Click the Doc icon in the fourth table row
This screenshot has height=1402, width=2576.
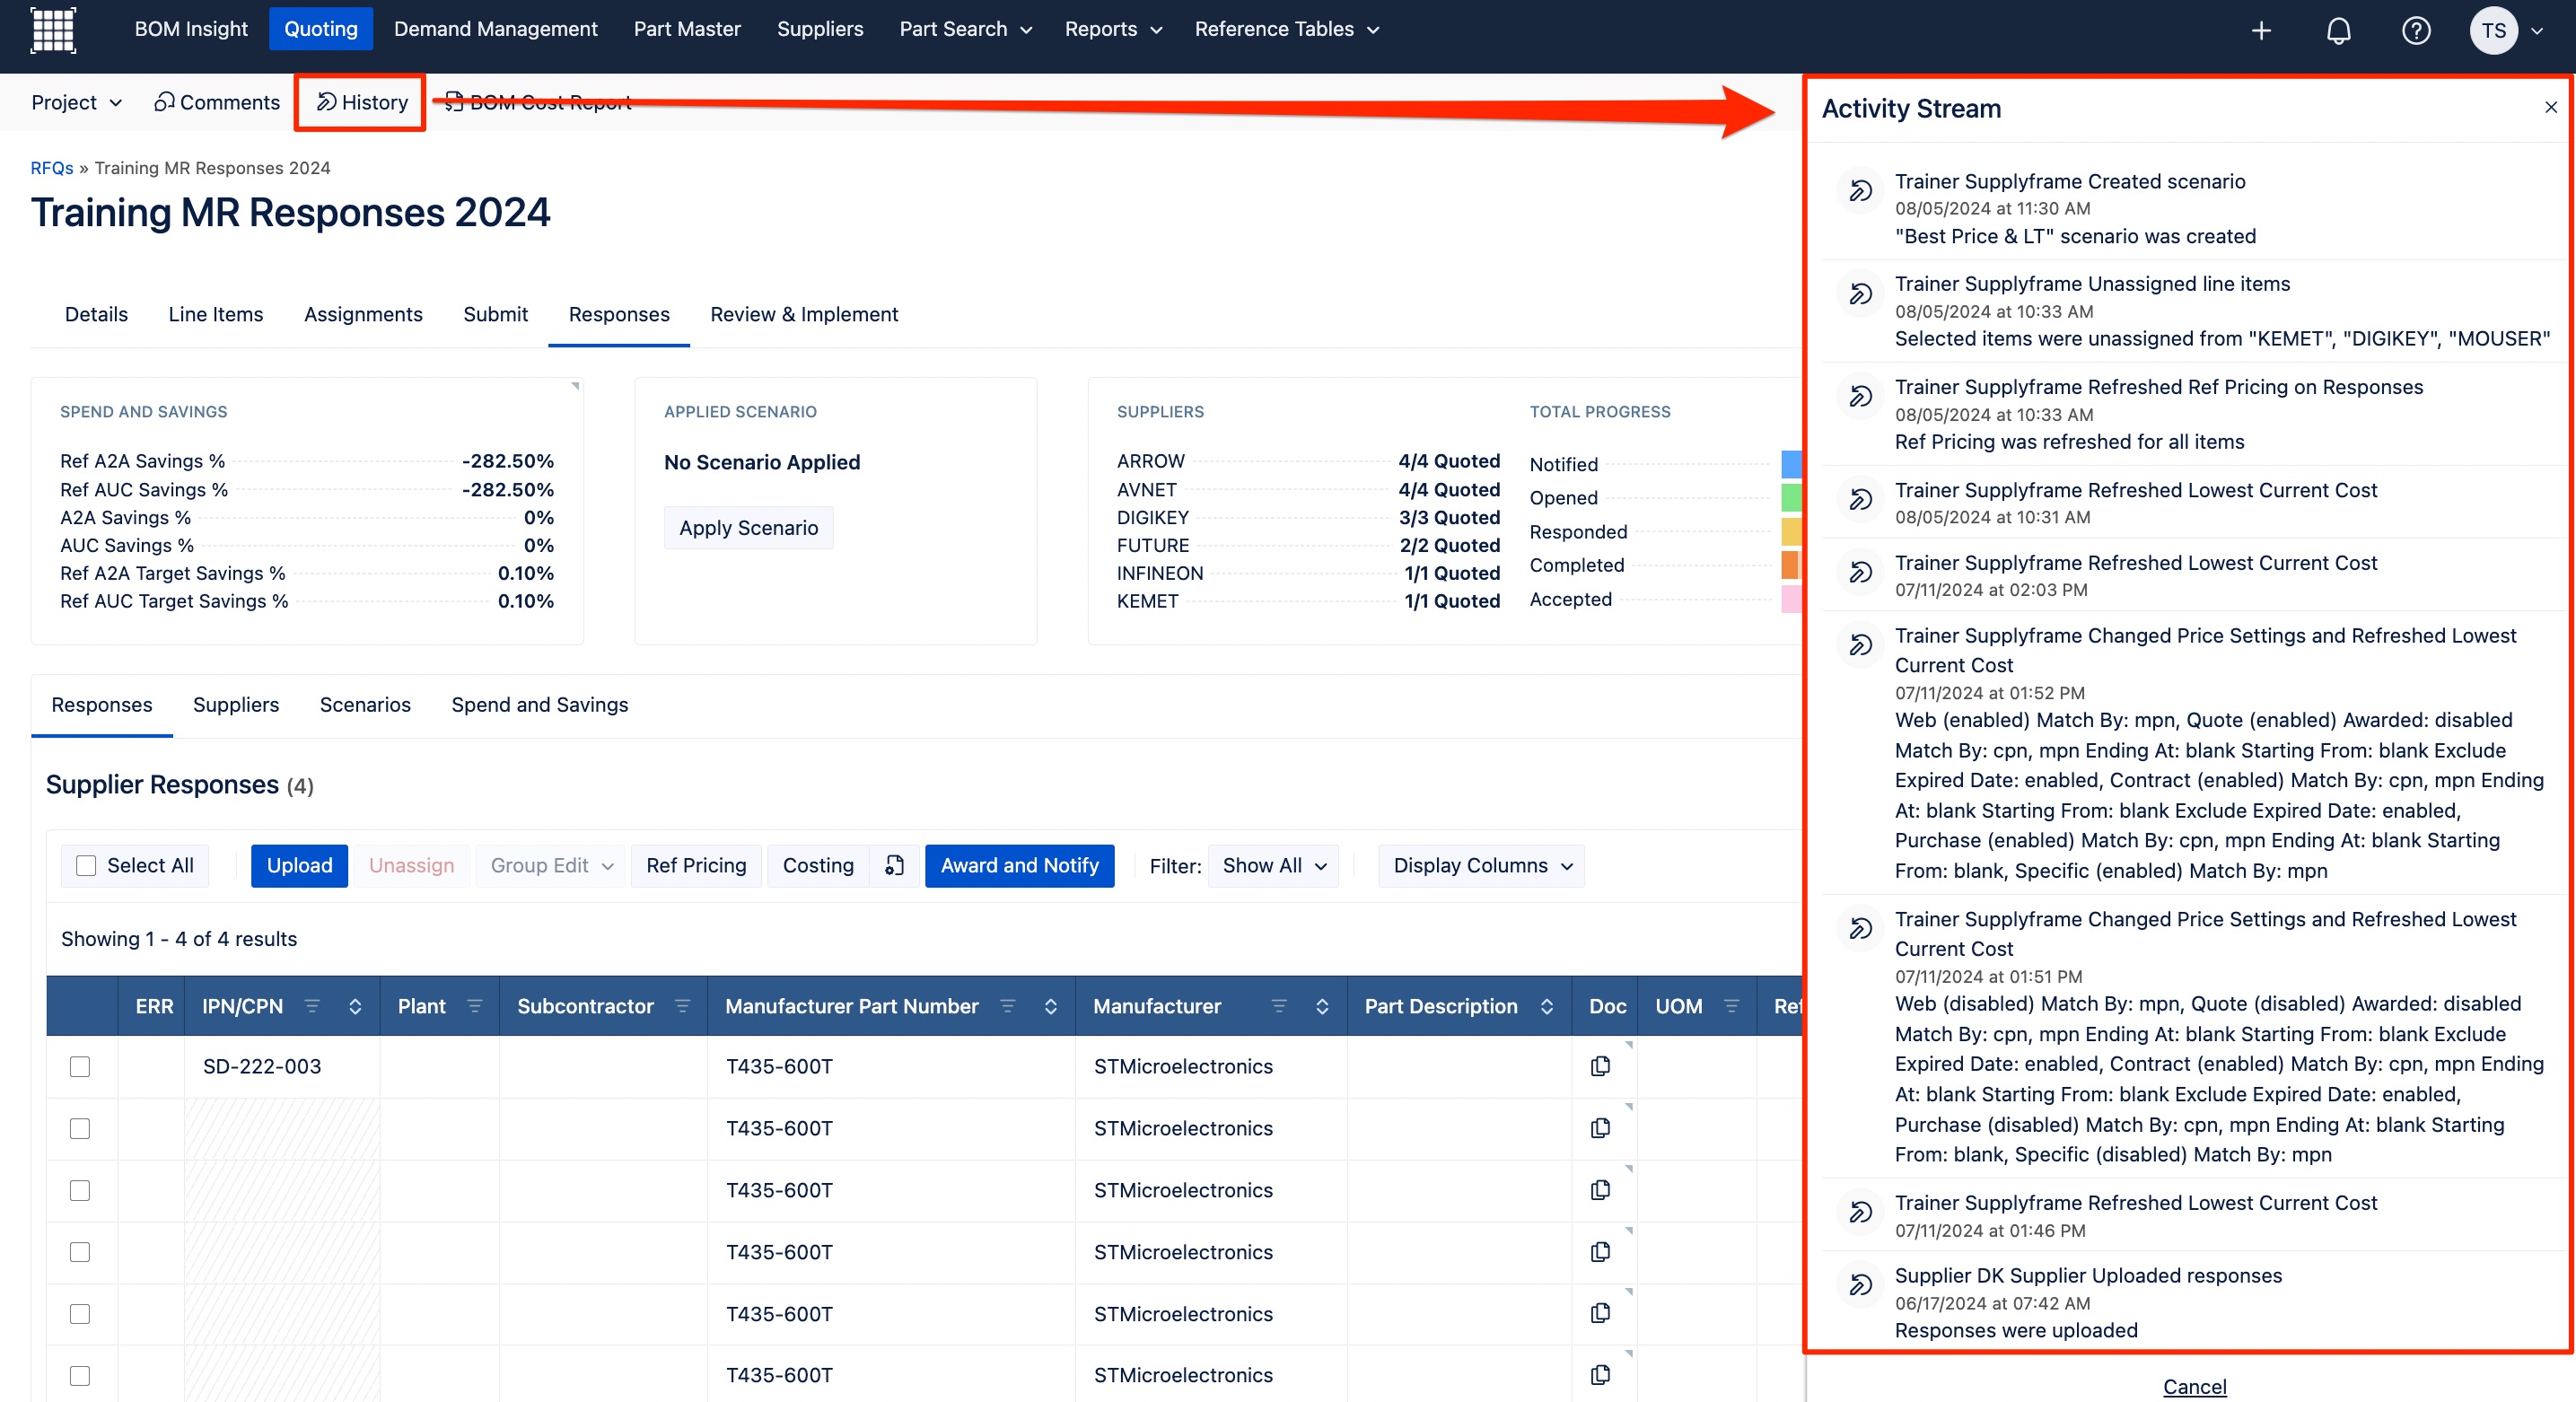[x=1600, y=1252]
